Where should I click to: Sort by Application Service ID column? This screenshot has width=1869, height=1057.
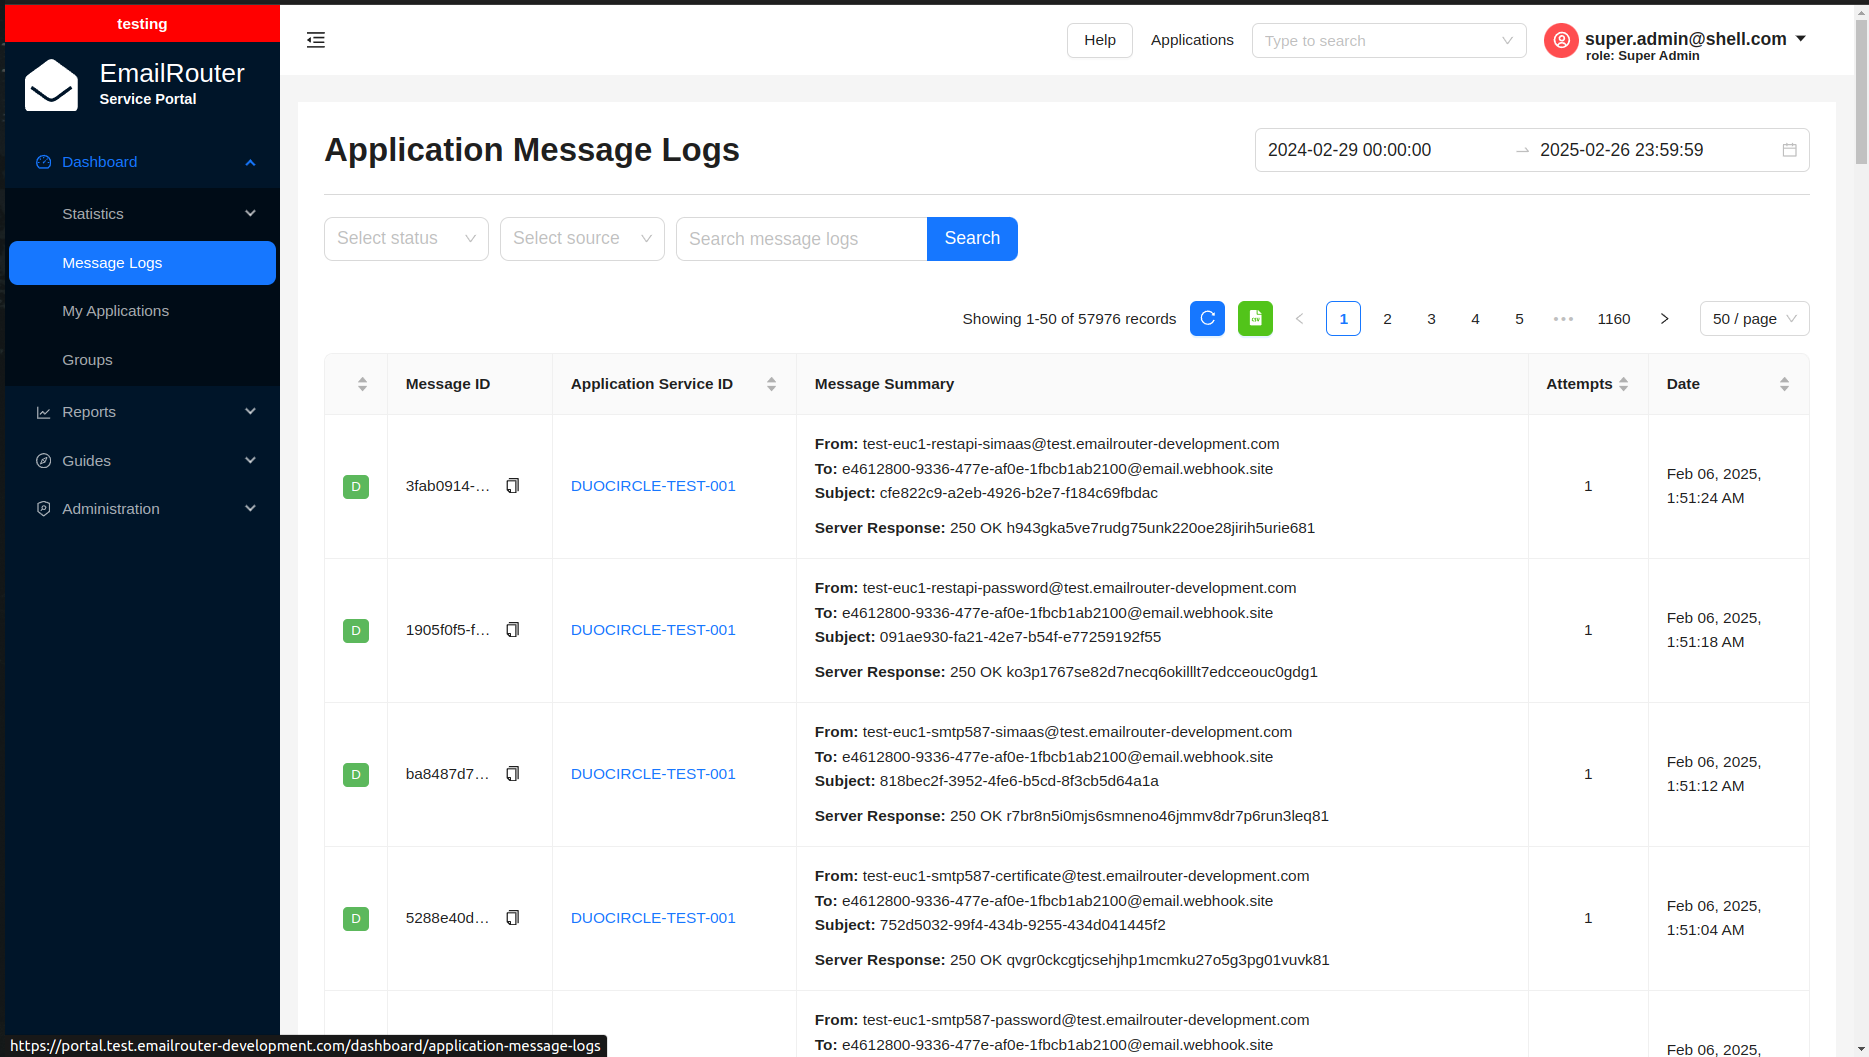tap(771, 383)
